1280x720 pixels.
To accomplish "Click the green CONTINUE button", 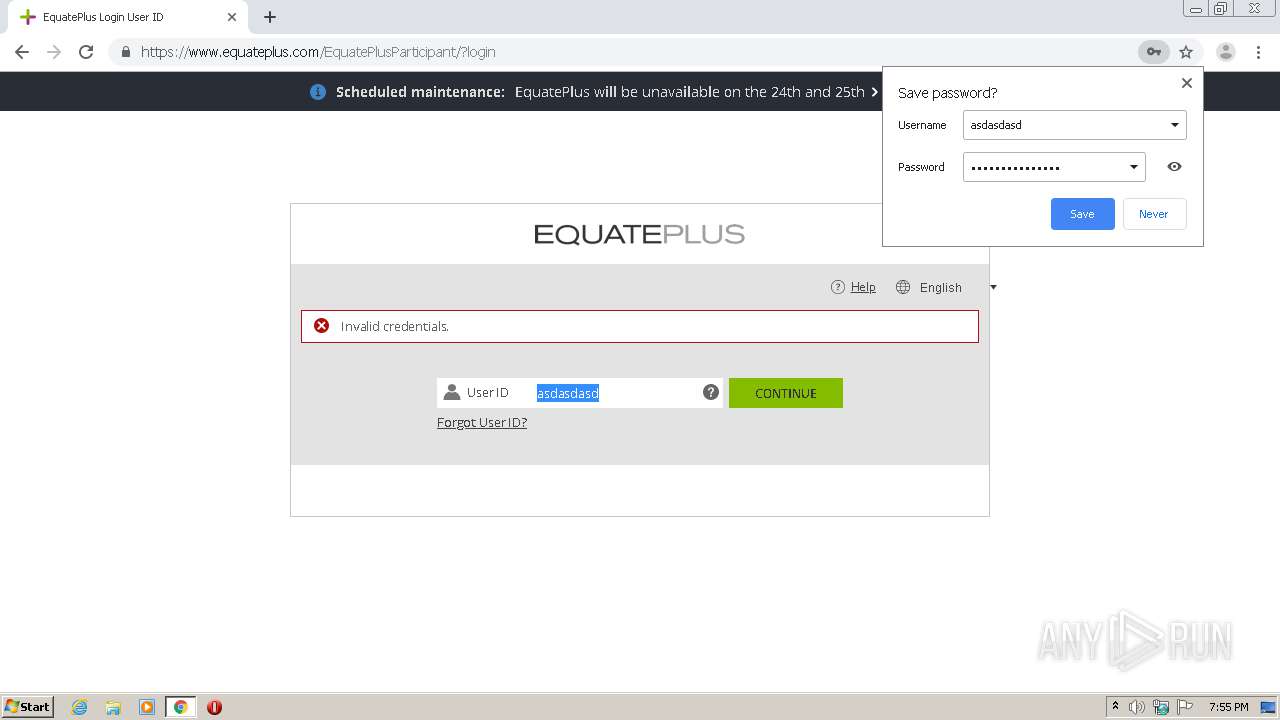I will click(786, 393).
